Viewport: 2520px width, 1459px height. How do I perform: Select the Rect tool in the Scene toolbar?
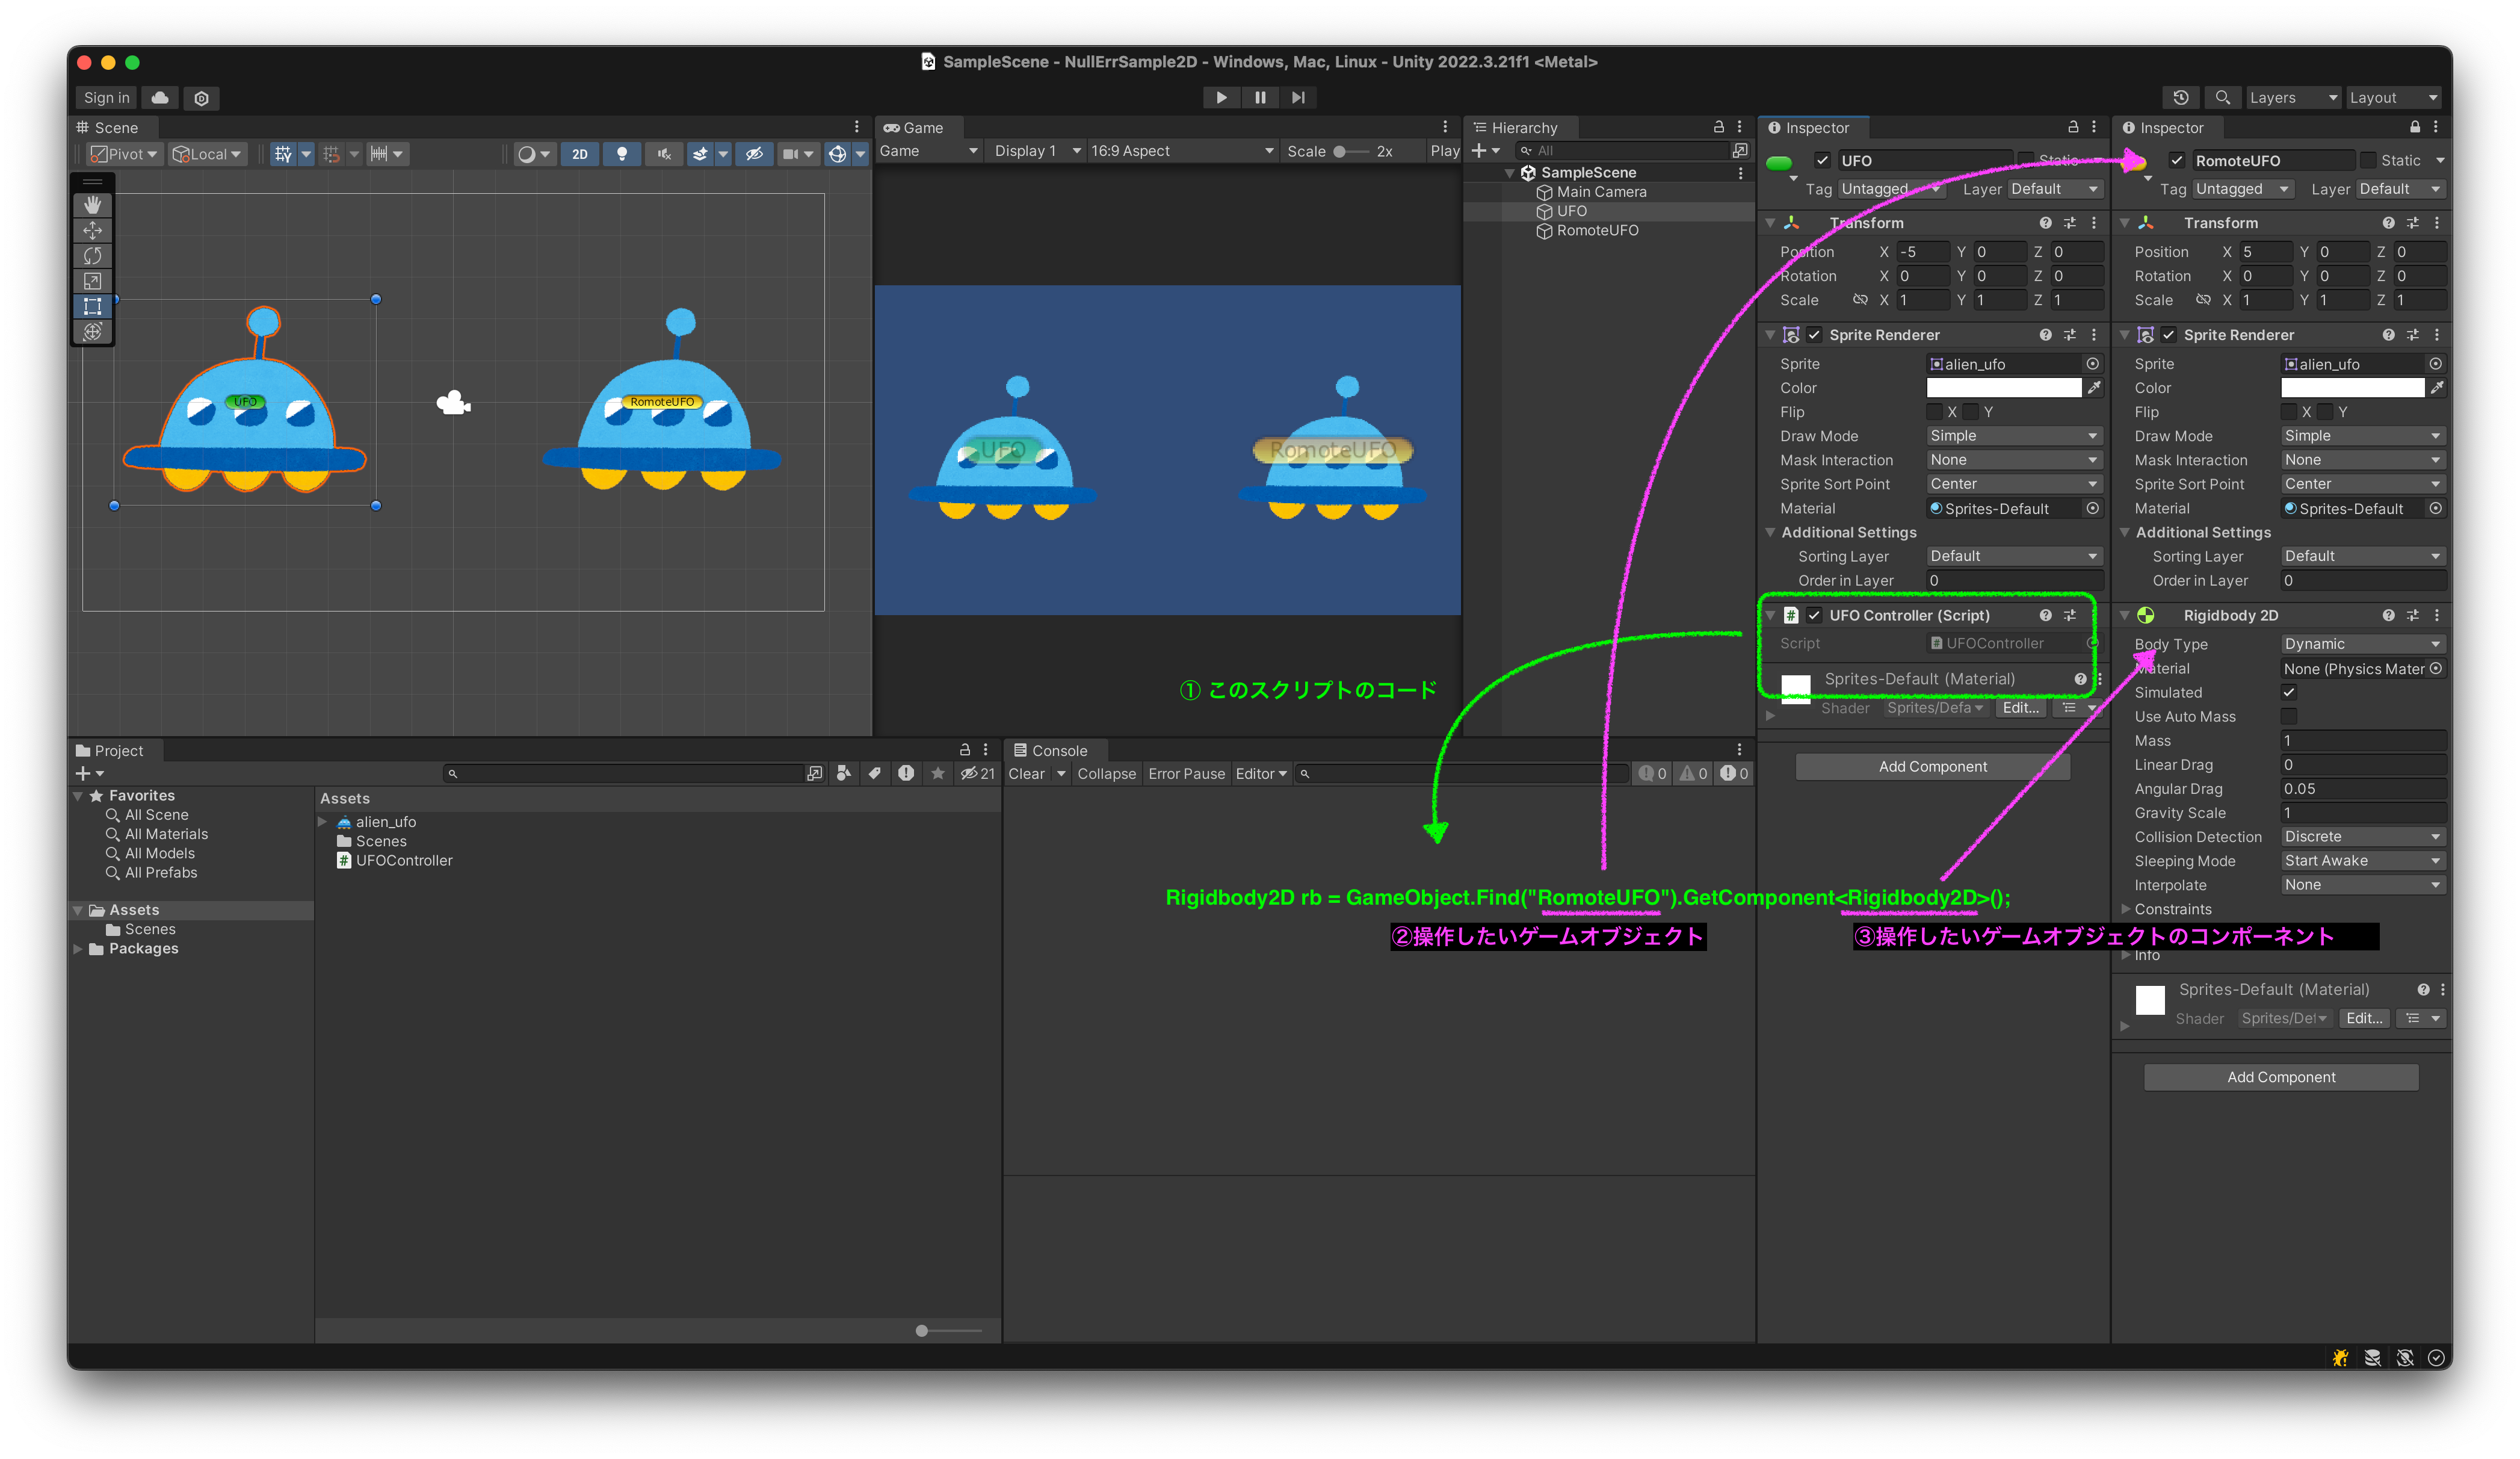[x=92, y=307]
